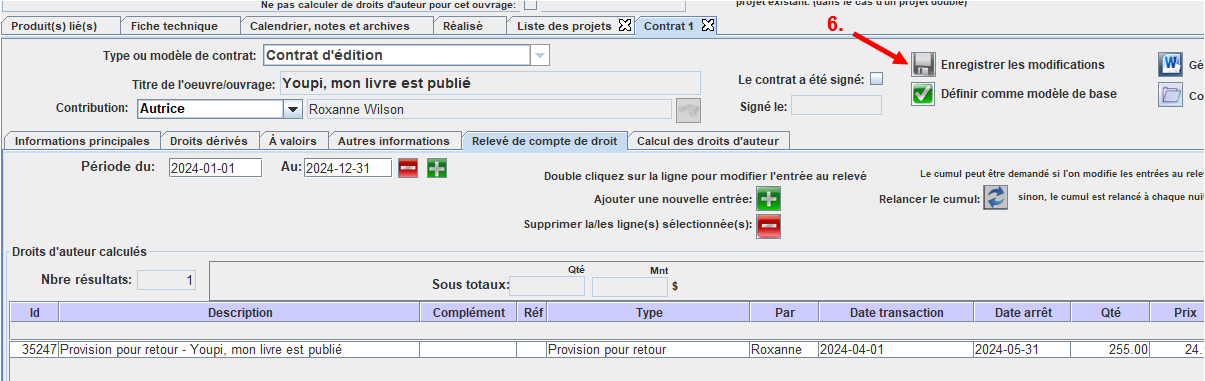Open the Contribution Autrice dropdown
The image size is (1205, 381).
pos(293,109)
